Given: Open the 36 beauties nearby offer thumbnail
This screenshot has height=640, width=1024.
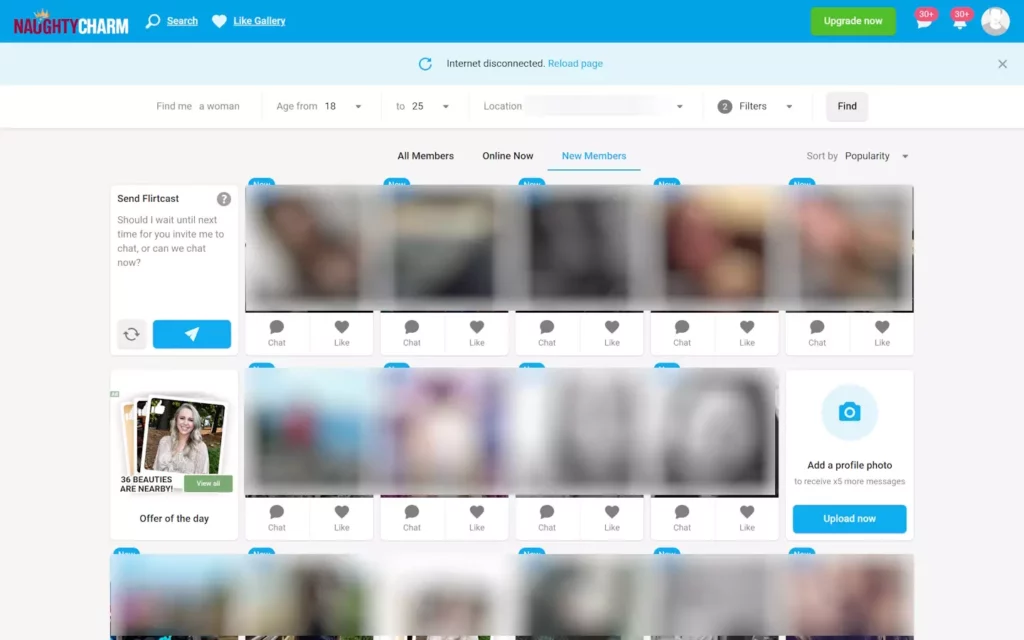Looking at the screenshot, I should coord(174,443).
